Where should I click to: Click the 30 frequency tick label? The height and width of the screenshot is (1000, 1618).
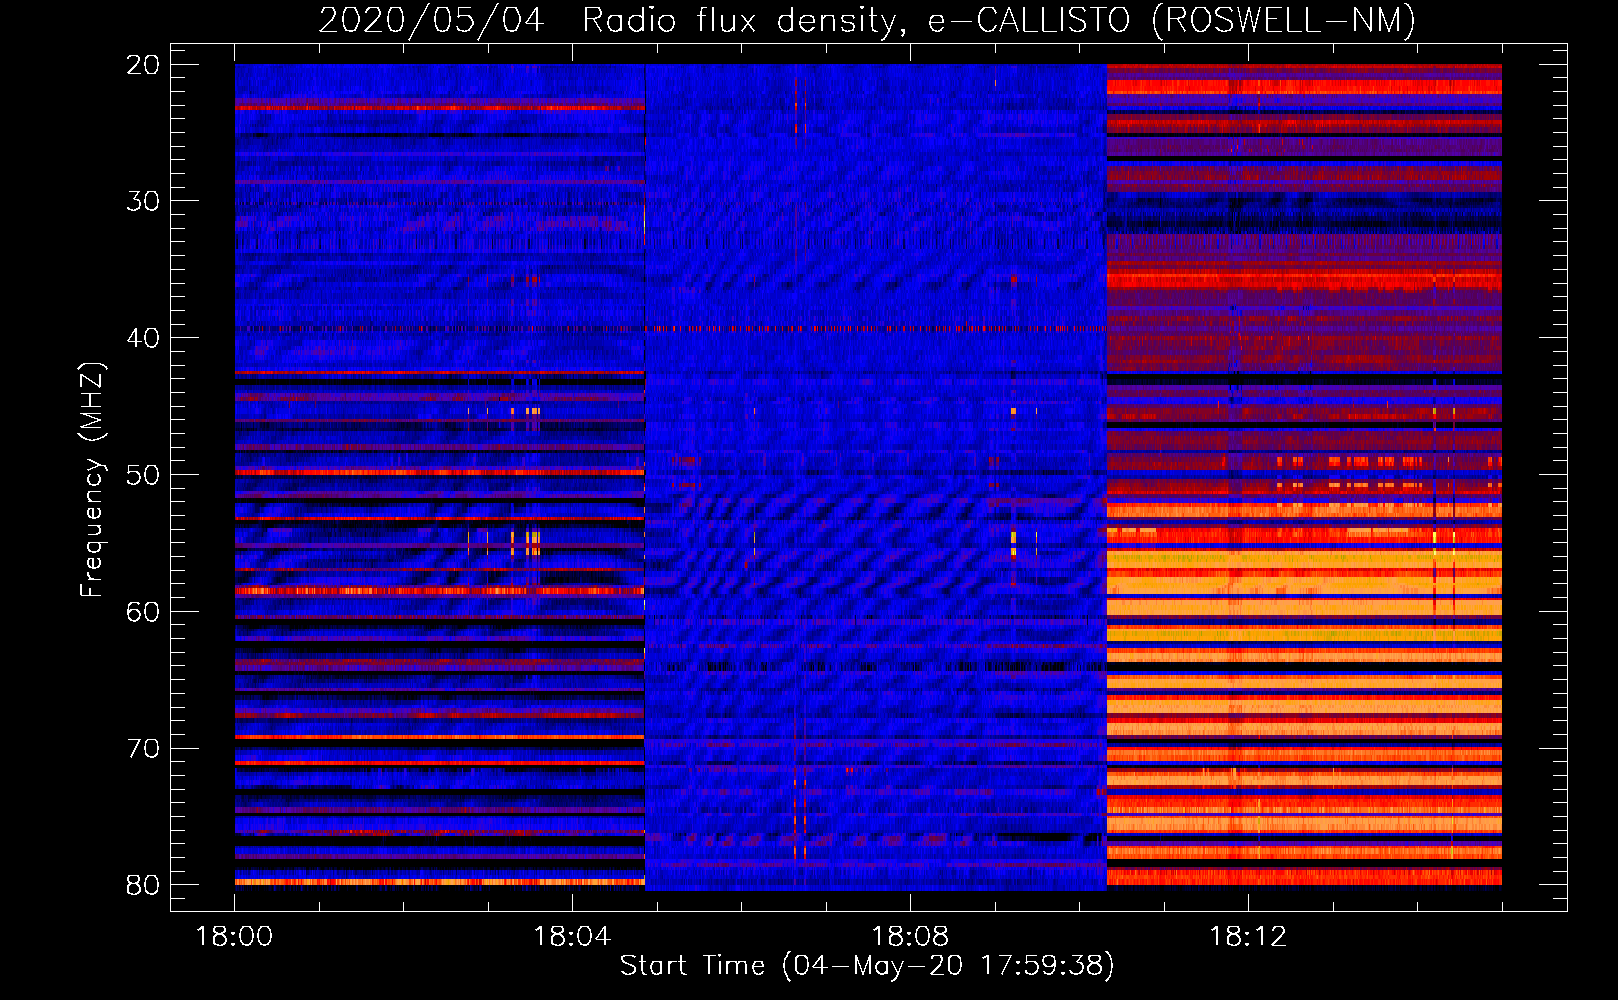click(142, 201)
